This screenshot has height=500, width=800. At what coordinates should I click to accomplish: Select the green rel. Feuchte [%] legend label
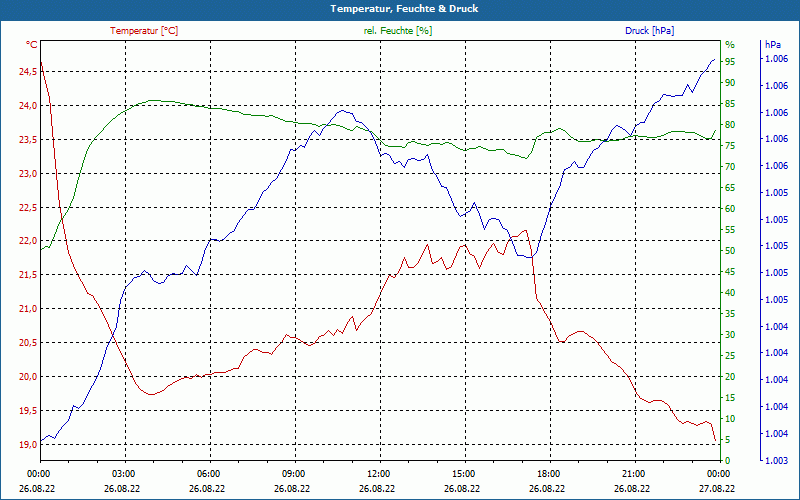pyautogui.click(x=397, y=31)
